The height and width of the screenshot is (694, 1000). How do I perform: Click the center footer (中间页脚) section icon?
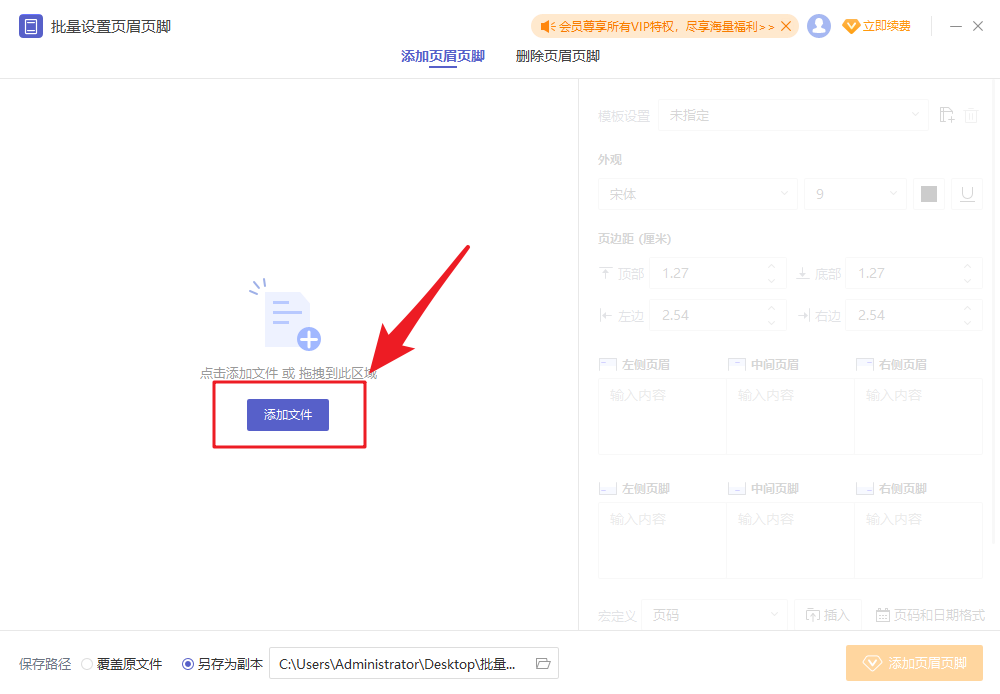point(737,488)
